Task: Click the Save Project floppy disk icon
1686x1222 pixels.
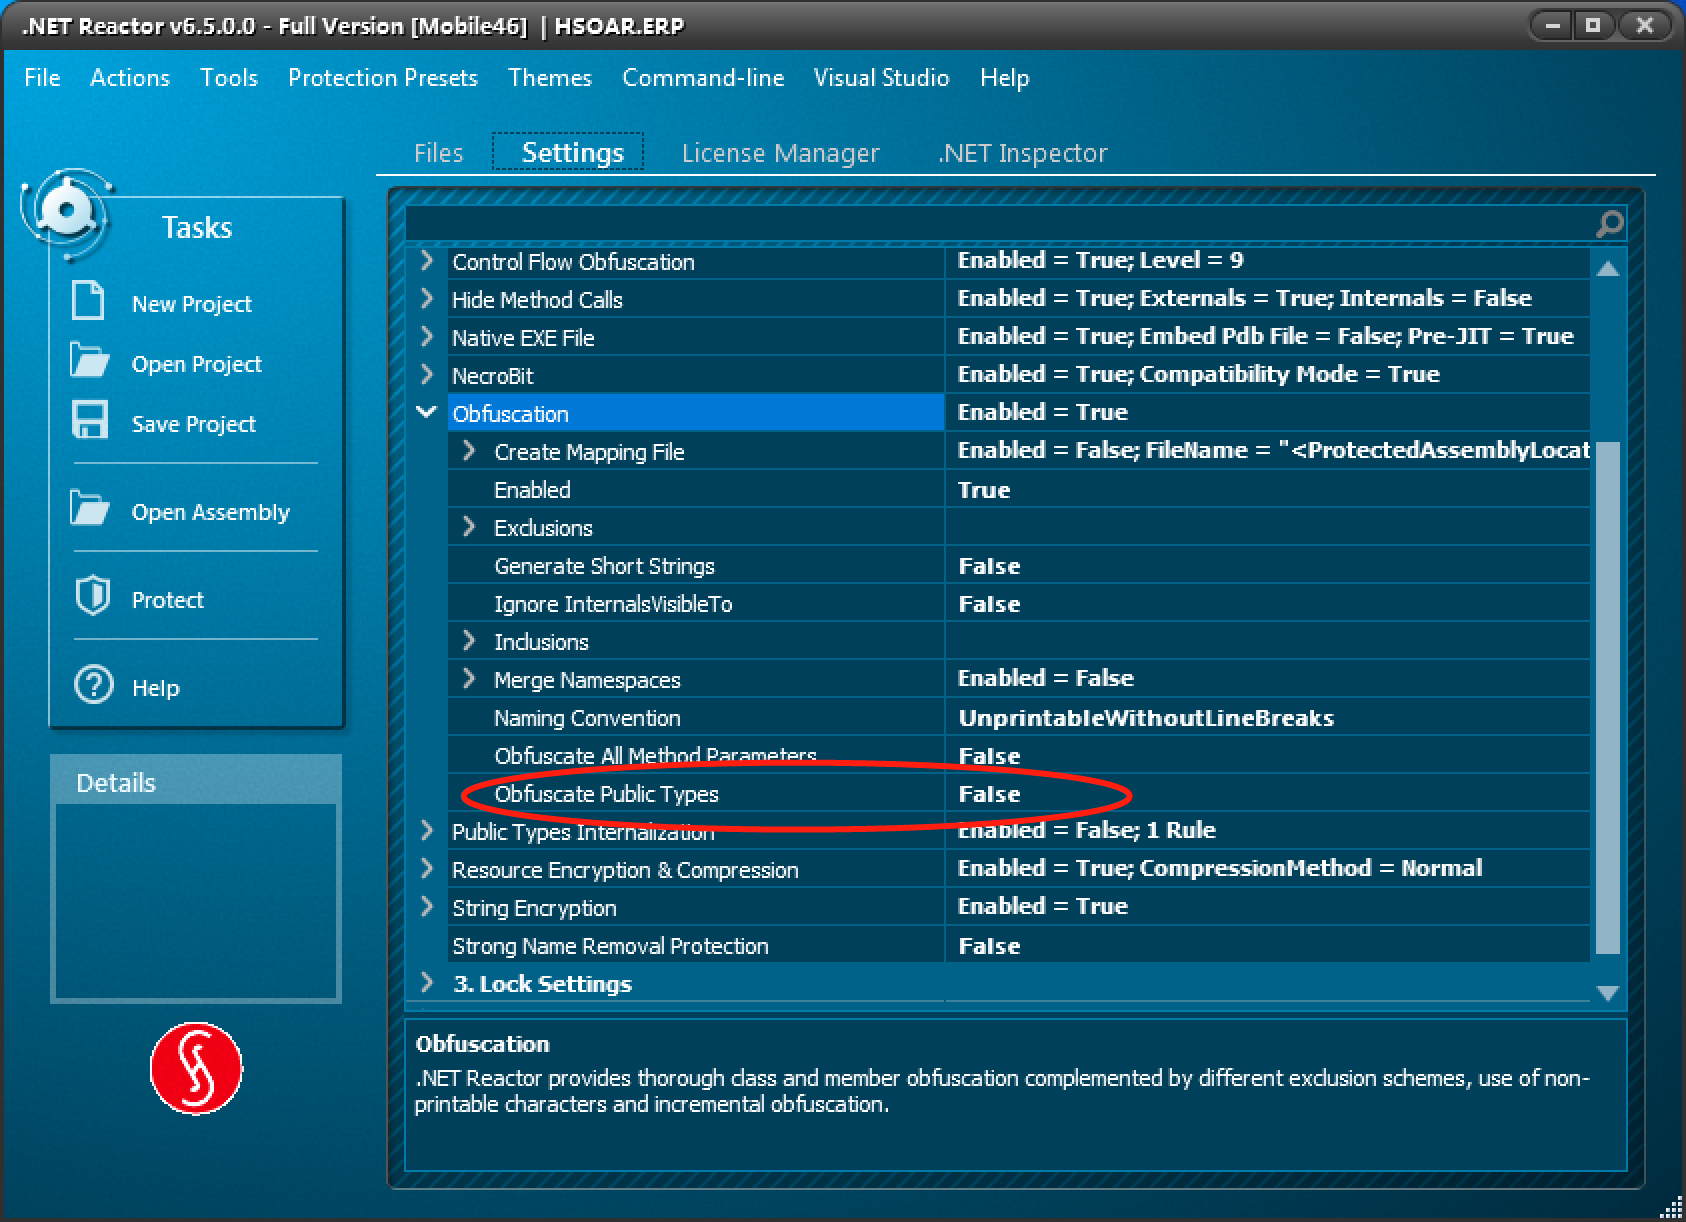Action: (x=90, y=420)
